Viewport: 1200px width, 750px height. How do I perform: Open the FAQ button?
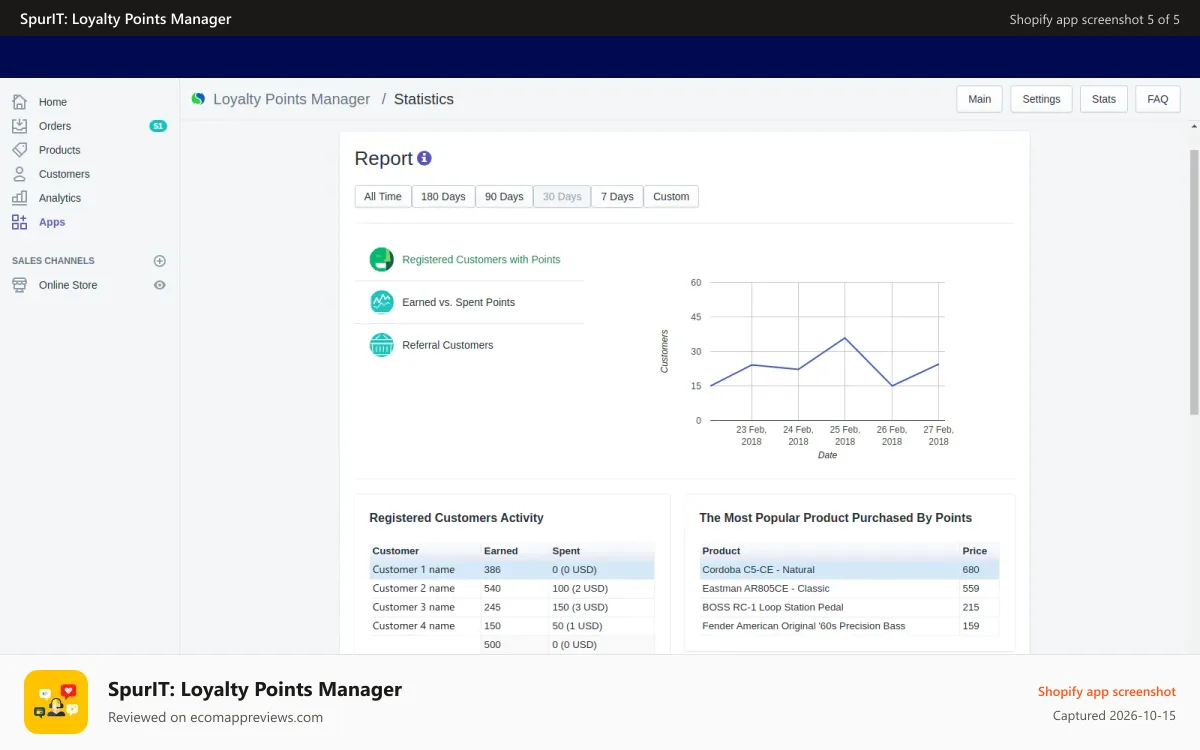pos(1158,99)
